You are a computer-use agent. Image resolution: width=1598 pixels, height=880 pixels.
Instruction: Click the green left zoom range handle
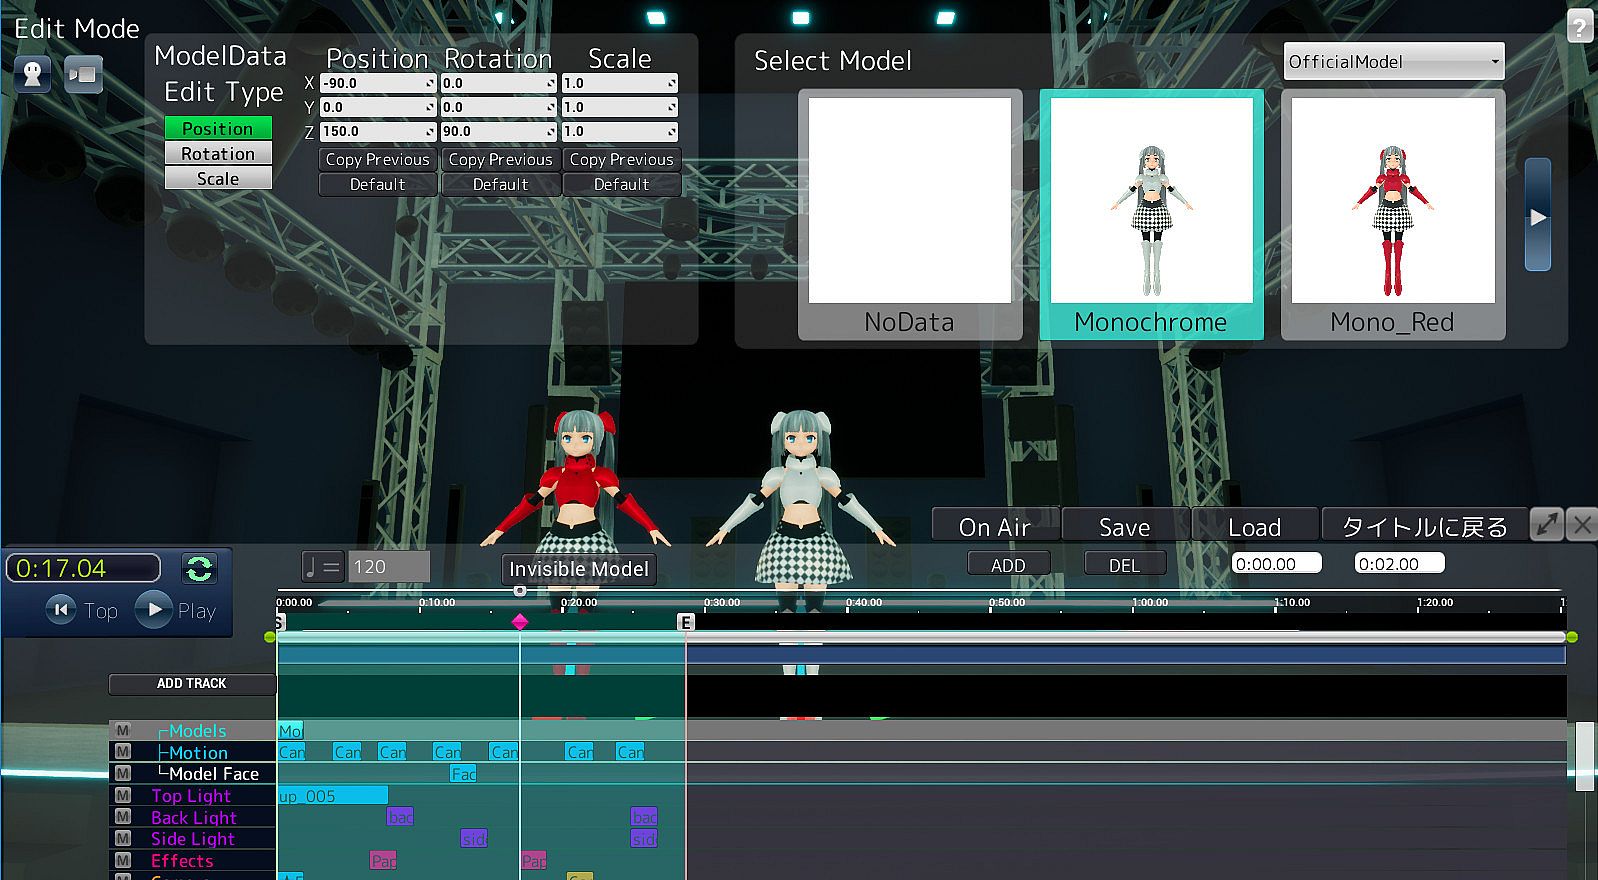[x=270, y=637]
